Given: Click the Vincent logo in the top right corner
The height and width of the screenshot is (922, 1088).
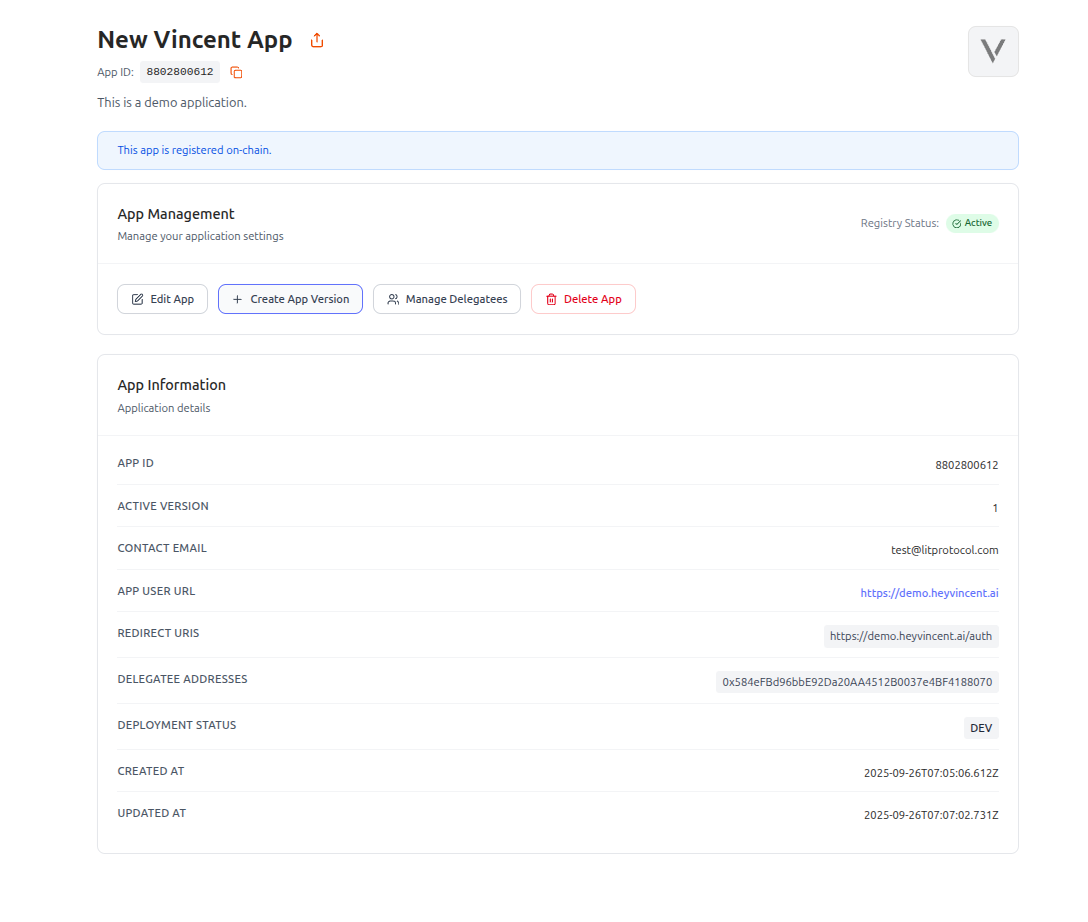Looking at the screenshot, I should pyautogui.click(x=992, y=51).
